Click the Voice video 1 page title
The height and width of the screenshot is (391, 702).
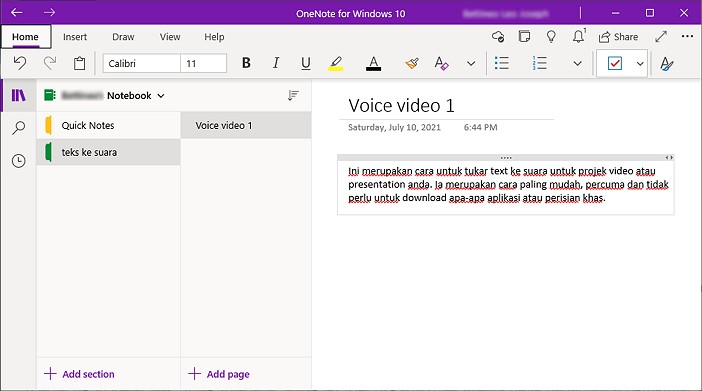(401, 106)
